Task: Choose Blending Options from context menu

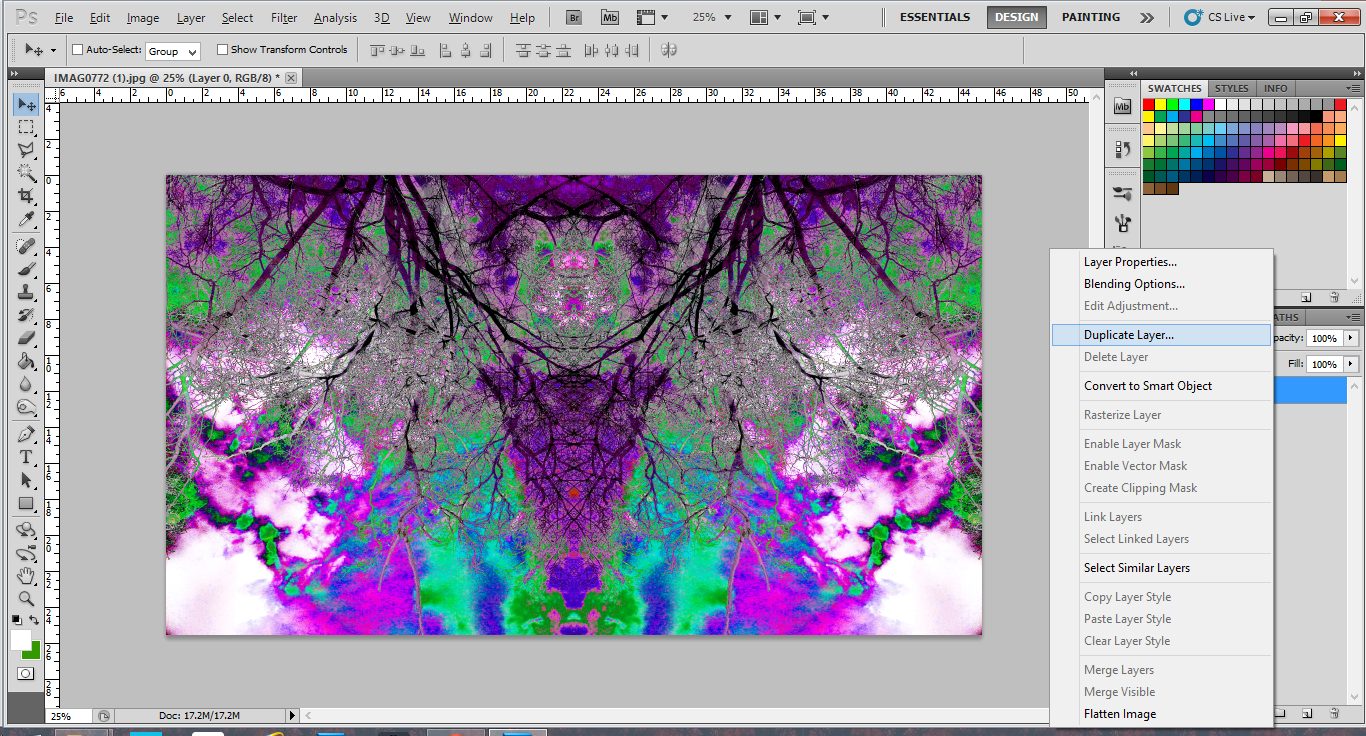Action: [1160, 284]
